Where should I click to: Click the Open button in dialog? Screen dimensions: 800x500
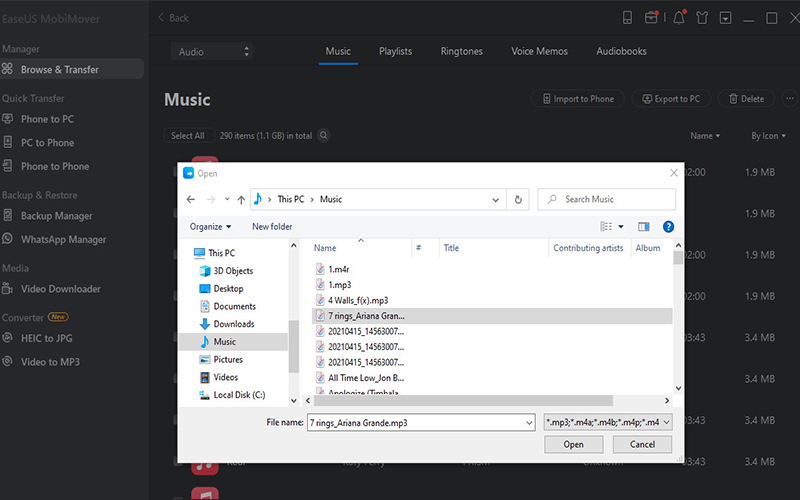pos(573,444)
